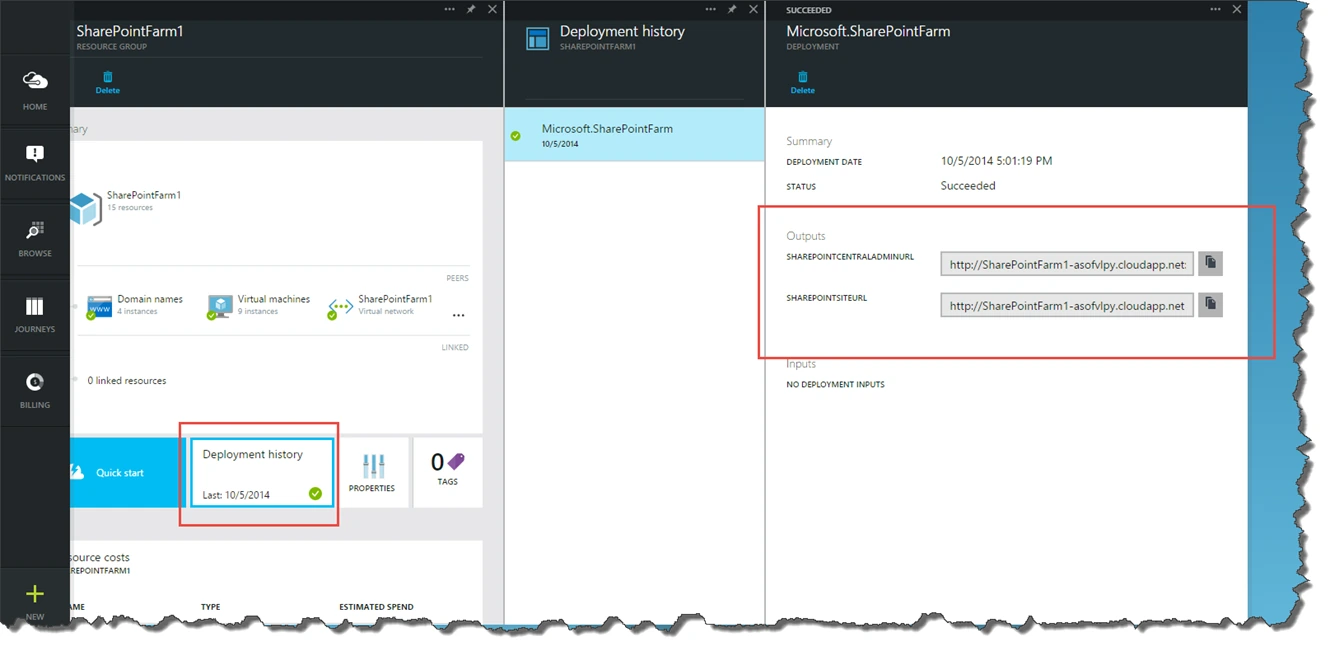Close the Deployment history blade
The image size is (1330, 651).
[x=753, y=9]
